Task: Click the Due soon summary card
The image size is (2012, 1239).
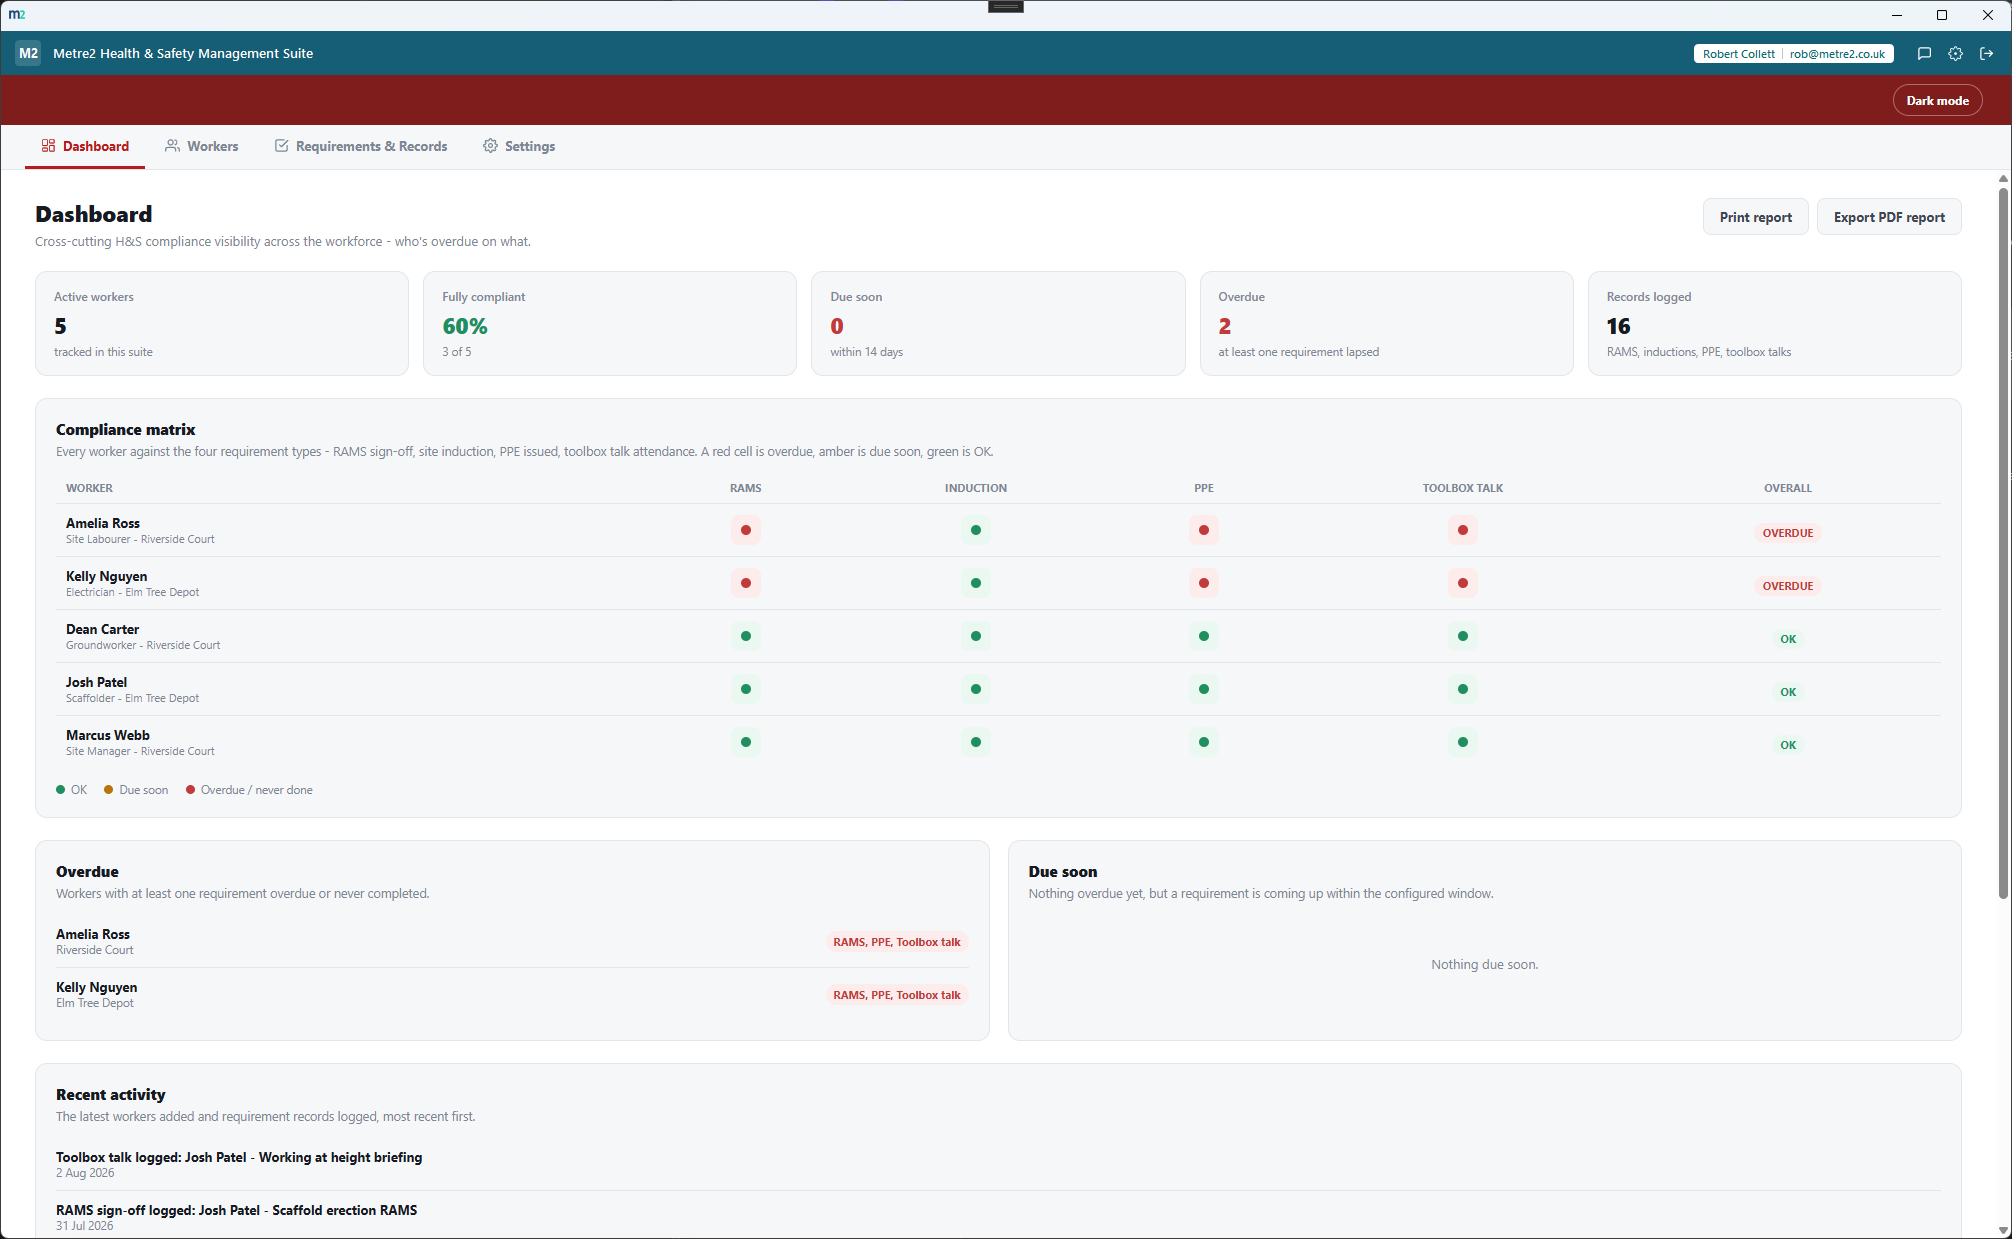Action: (x=998, y=323)
